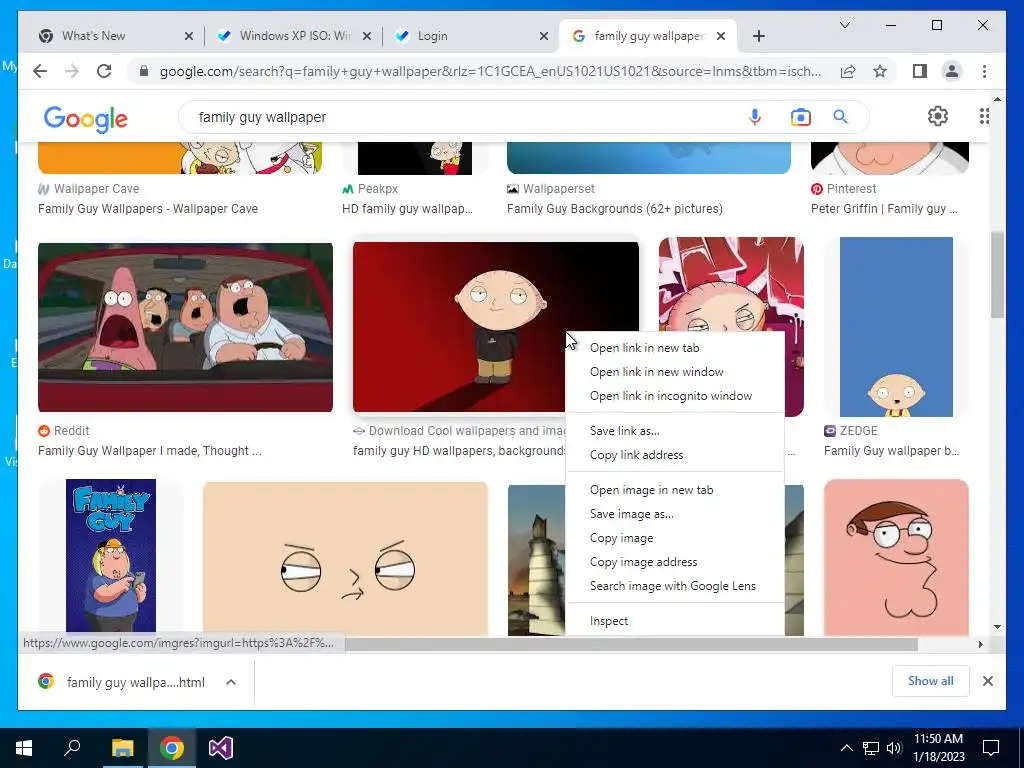Open Visual Studio from taskbar
Screen dimensions: 1024x768
coord(221,748)
